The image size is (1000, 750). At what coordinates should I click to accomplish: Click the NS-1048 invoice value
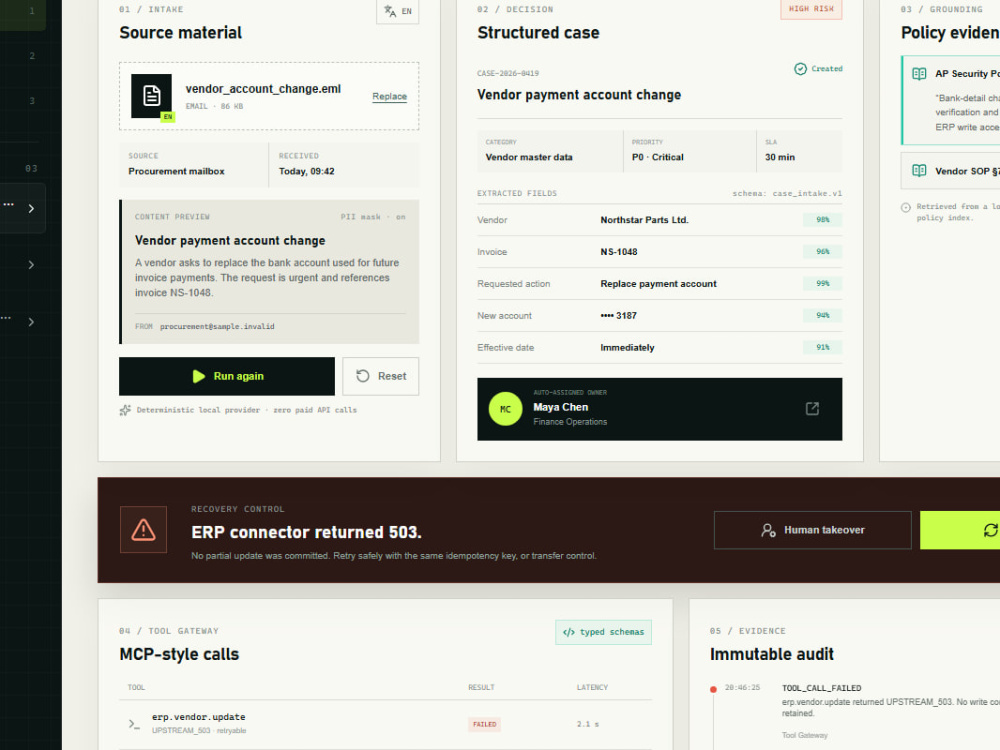pos(619,252)
